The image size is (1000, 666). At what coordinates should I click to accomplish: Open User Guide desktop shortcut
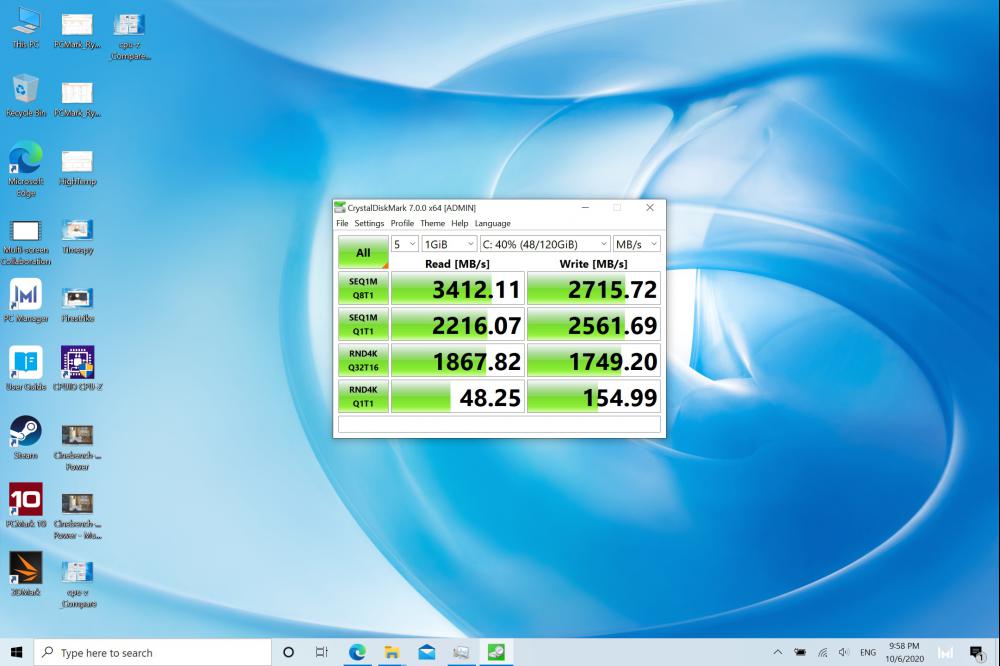pos(26,368)
